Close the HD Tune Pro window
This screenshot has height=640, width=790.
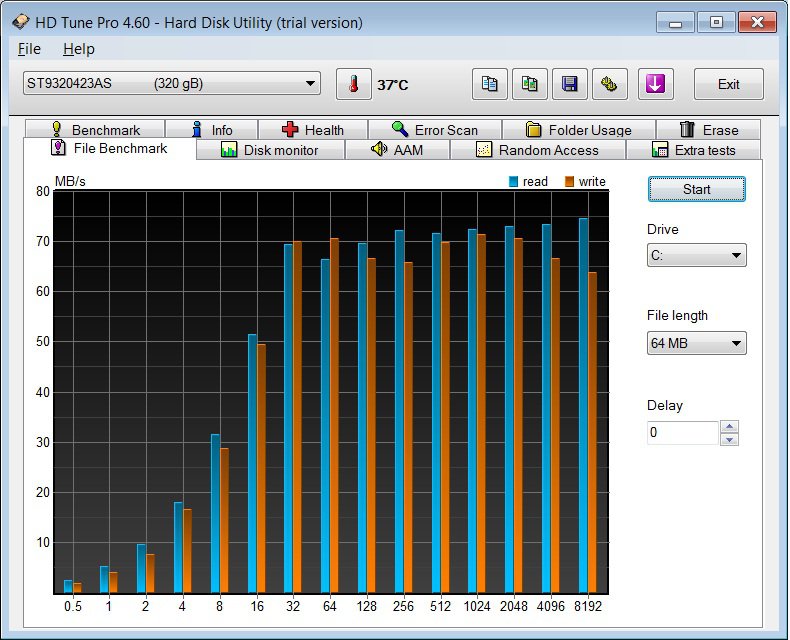[757, 23]
